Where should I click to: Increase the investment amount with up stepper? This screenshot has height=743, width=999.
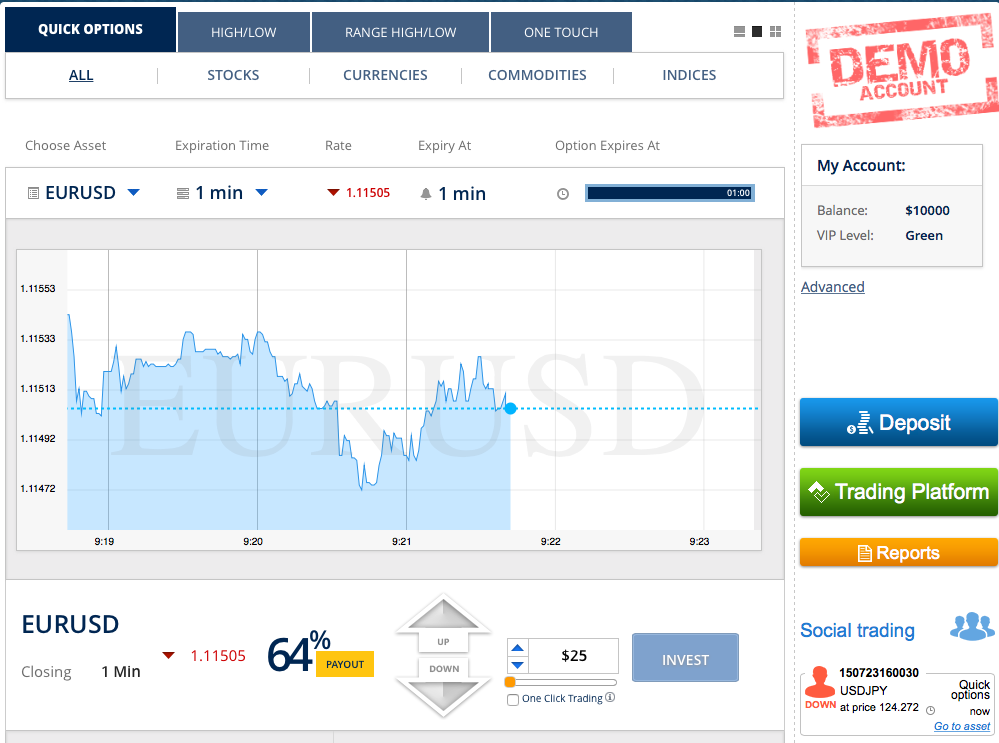517,648
